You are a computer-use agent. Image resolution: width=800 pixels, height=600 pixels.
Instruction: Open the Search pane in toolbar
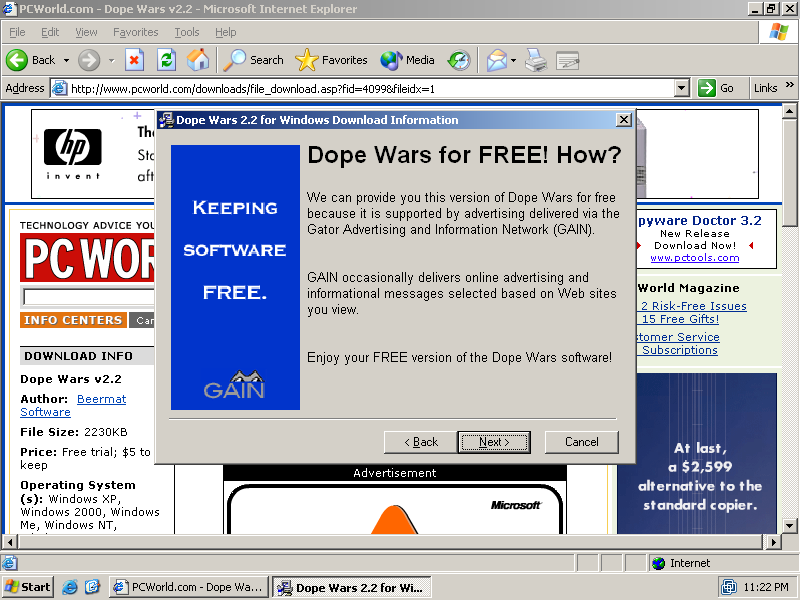254,60
